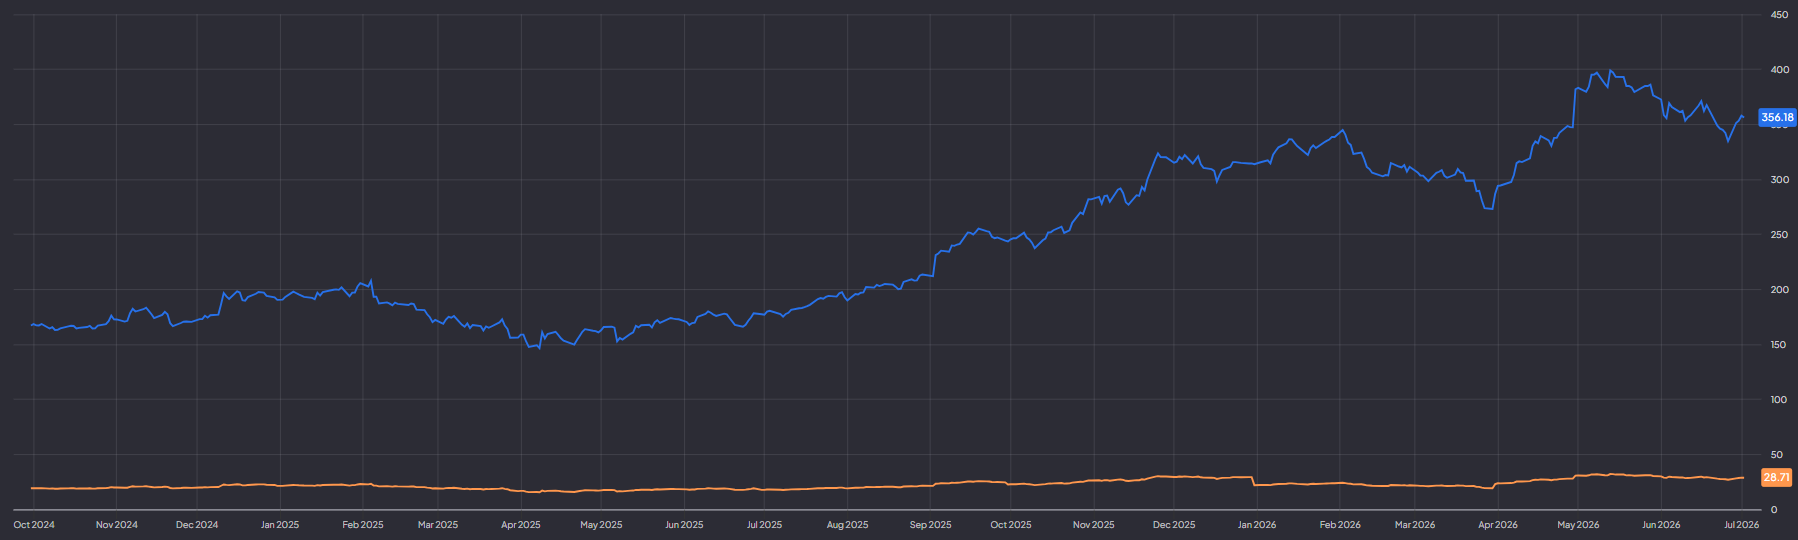Click the 400 price axis value

point(1779,70)
